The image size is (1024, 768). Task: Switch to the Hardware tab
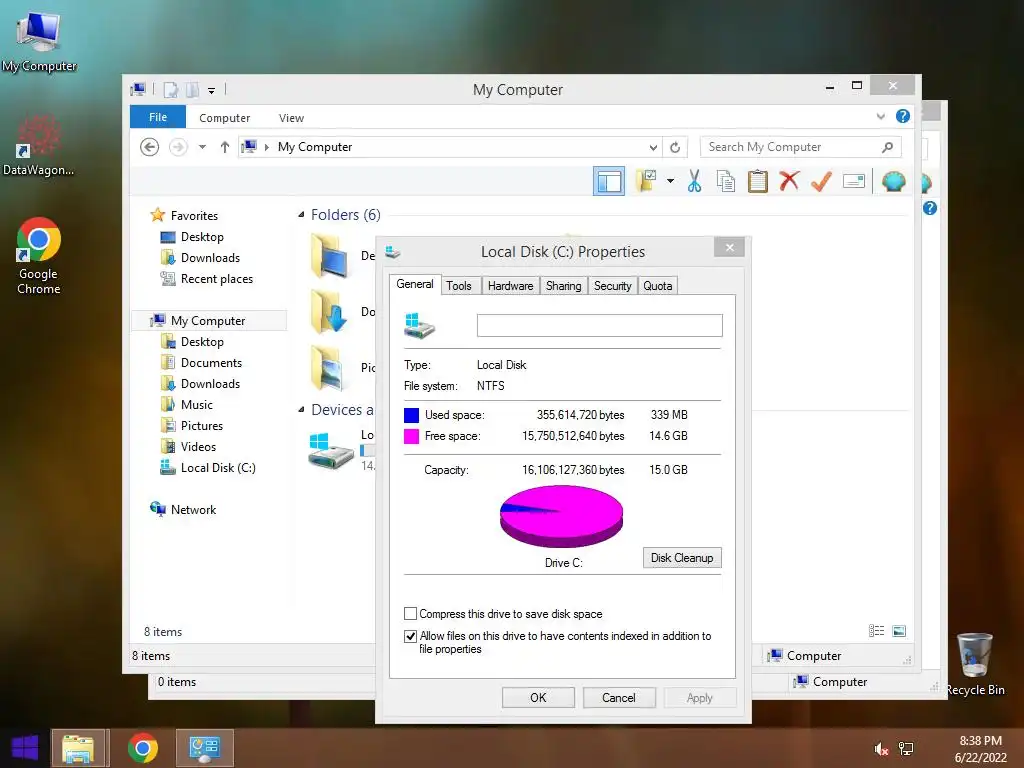pos(510,285)
